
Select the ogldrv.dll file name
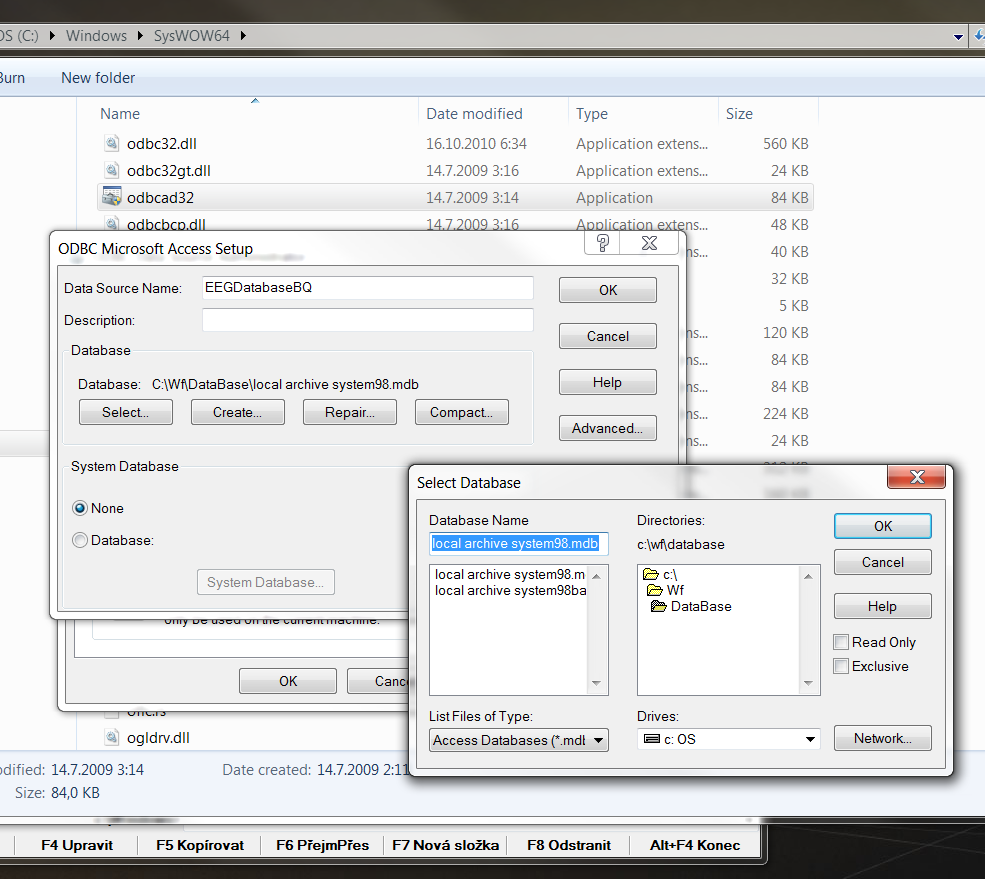coord(158,737)
